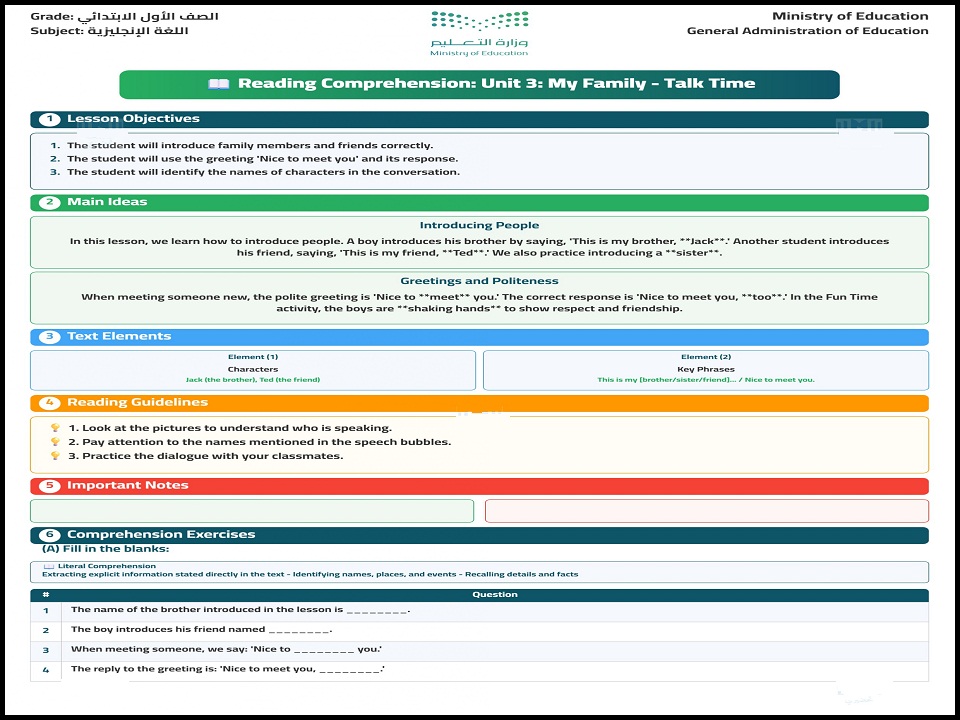Click the lightbulb icon beside first reading guideline
960x720 pixels.
coord(55,428)
